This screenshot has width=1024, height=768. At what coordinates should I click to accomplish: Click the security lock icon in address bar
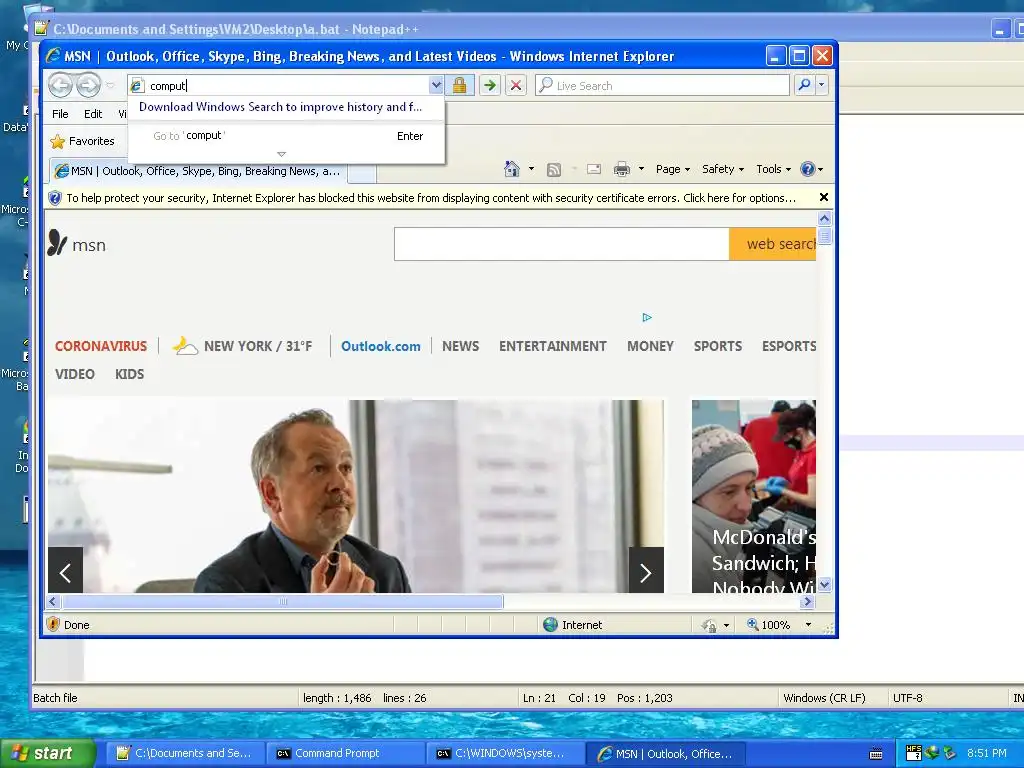click(x=459, y=86)
